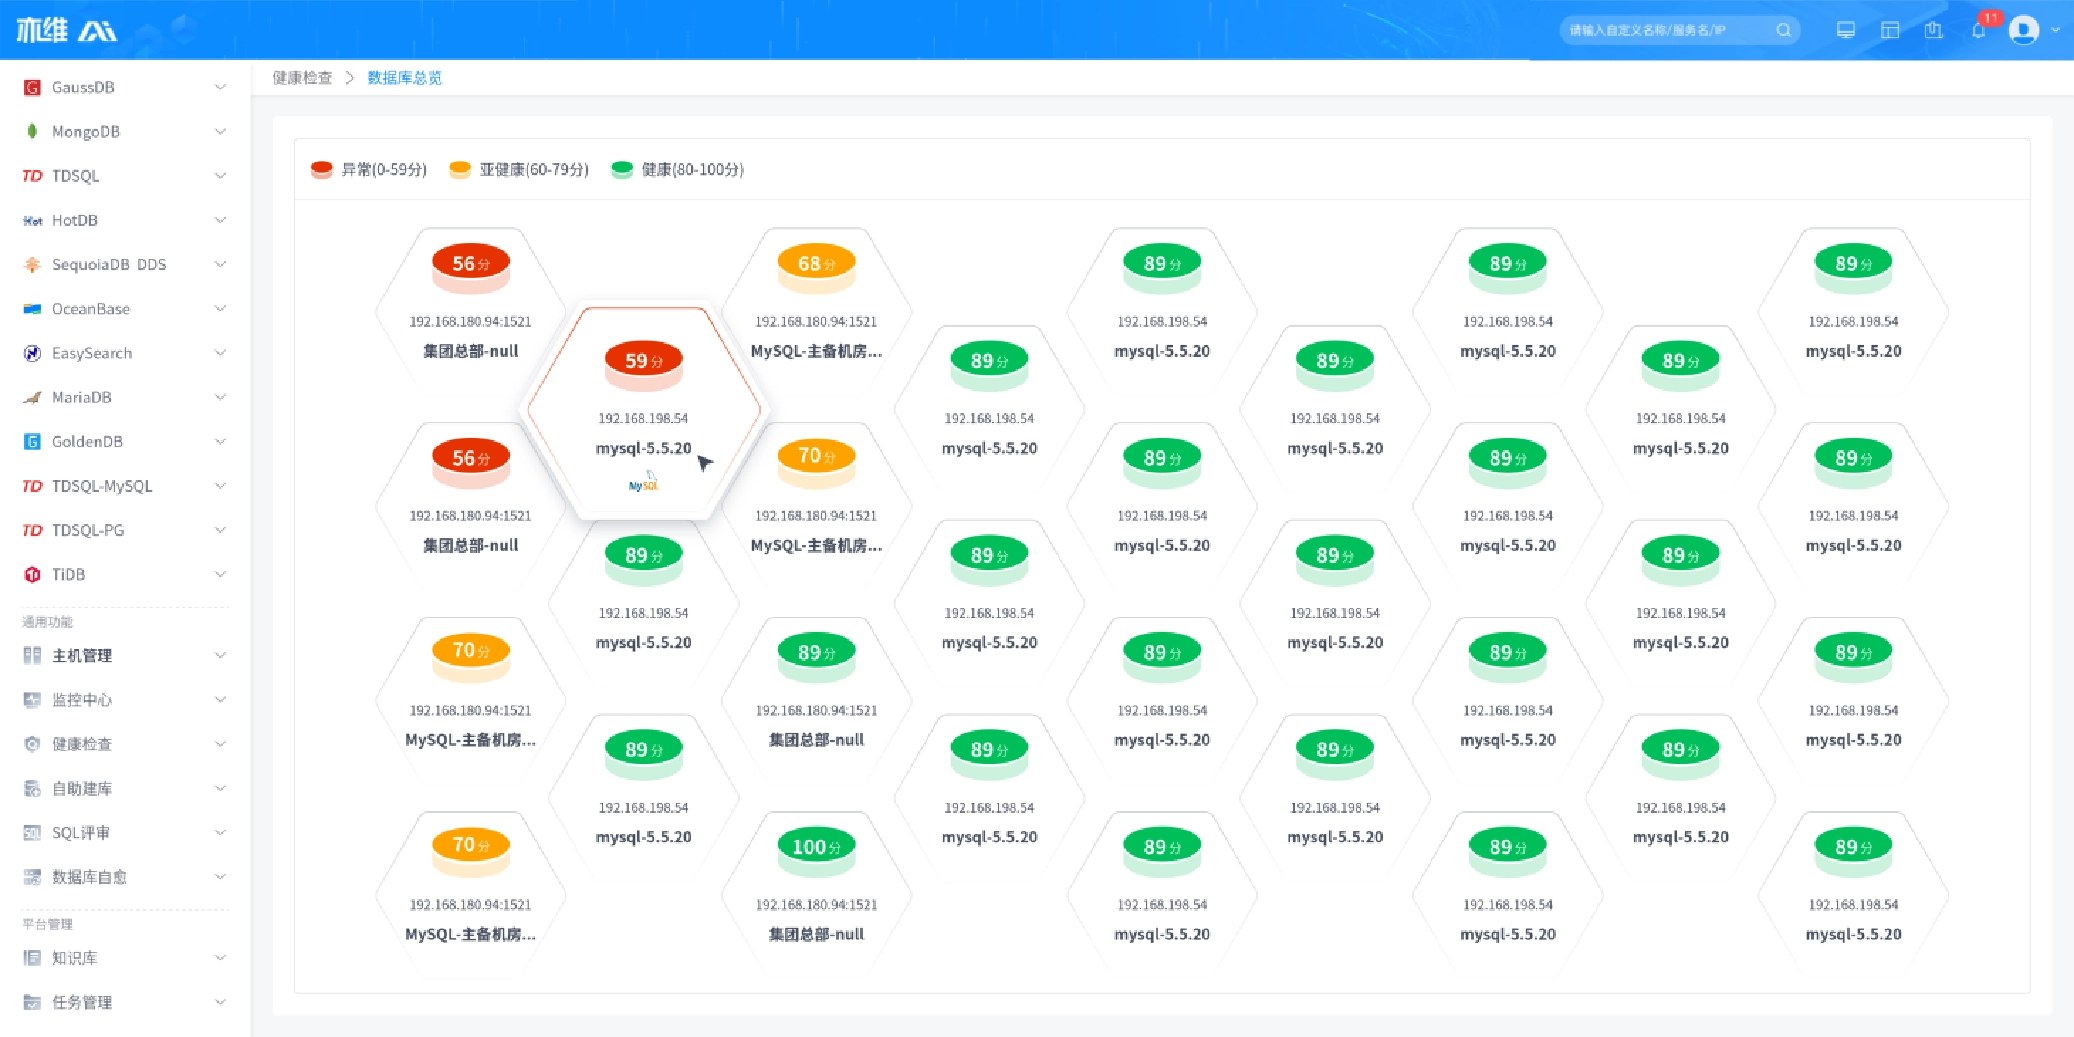The width and height of the screenshot is (2074, 1037).
Task: Click the GaussDB red icon in sidebar
Action: pos(32,88)
